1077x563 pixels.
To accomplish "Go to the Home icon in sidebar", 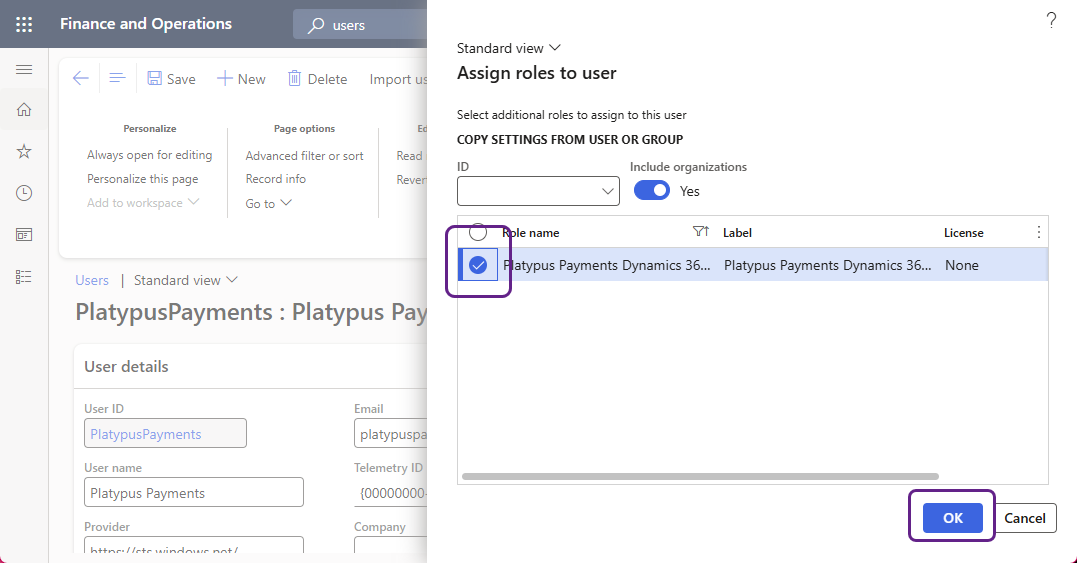I will click(x=24, y=110).
